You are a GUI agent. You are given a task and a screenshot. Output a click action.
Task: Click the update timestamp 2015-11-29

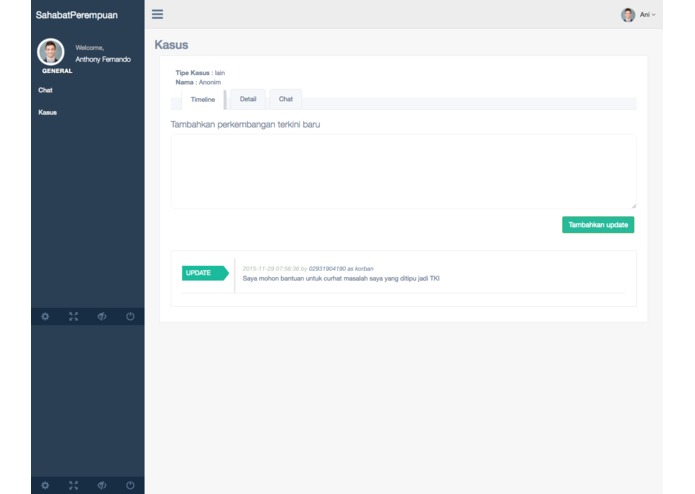[x=271, y=268]
